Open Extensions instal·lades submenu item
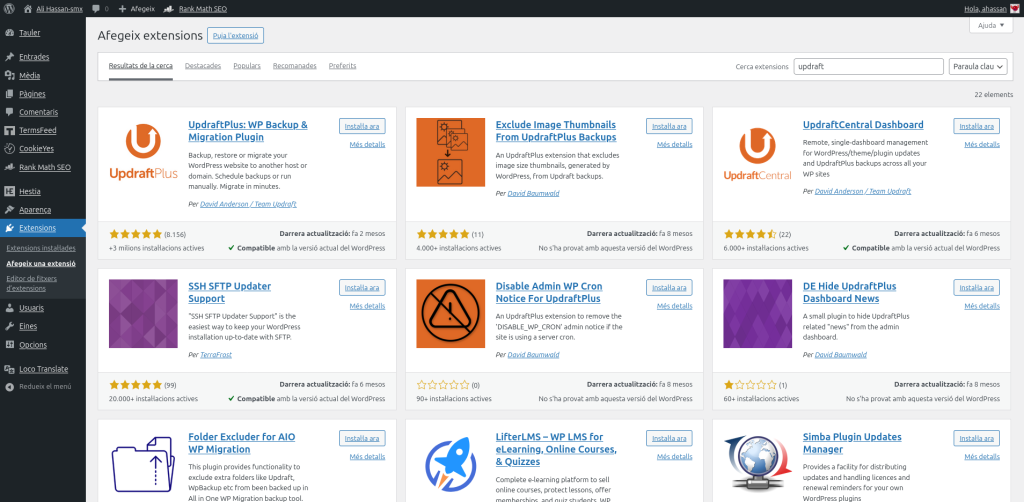1024x502 pixels. coord(41,248)
